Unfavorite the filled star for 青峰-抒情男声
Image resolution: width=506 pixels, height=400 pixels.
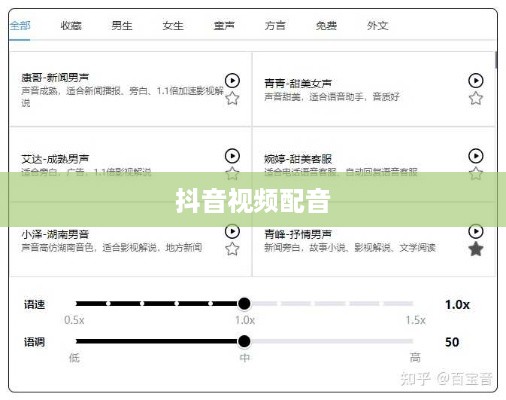(x=476, y=249)
